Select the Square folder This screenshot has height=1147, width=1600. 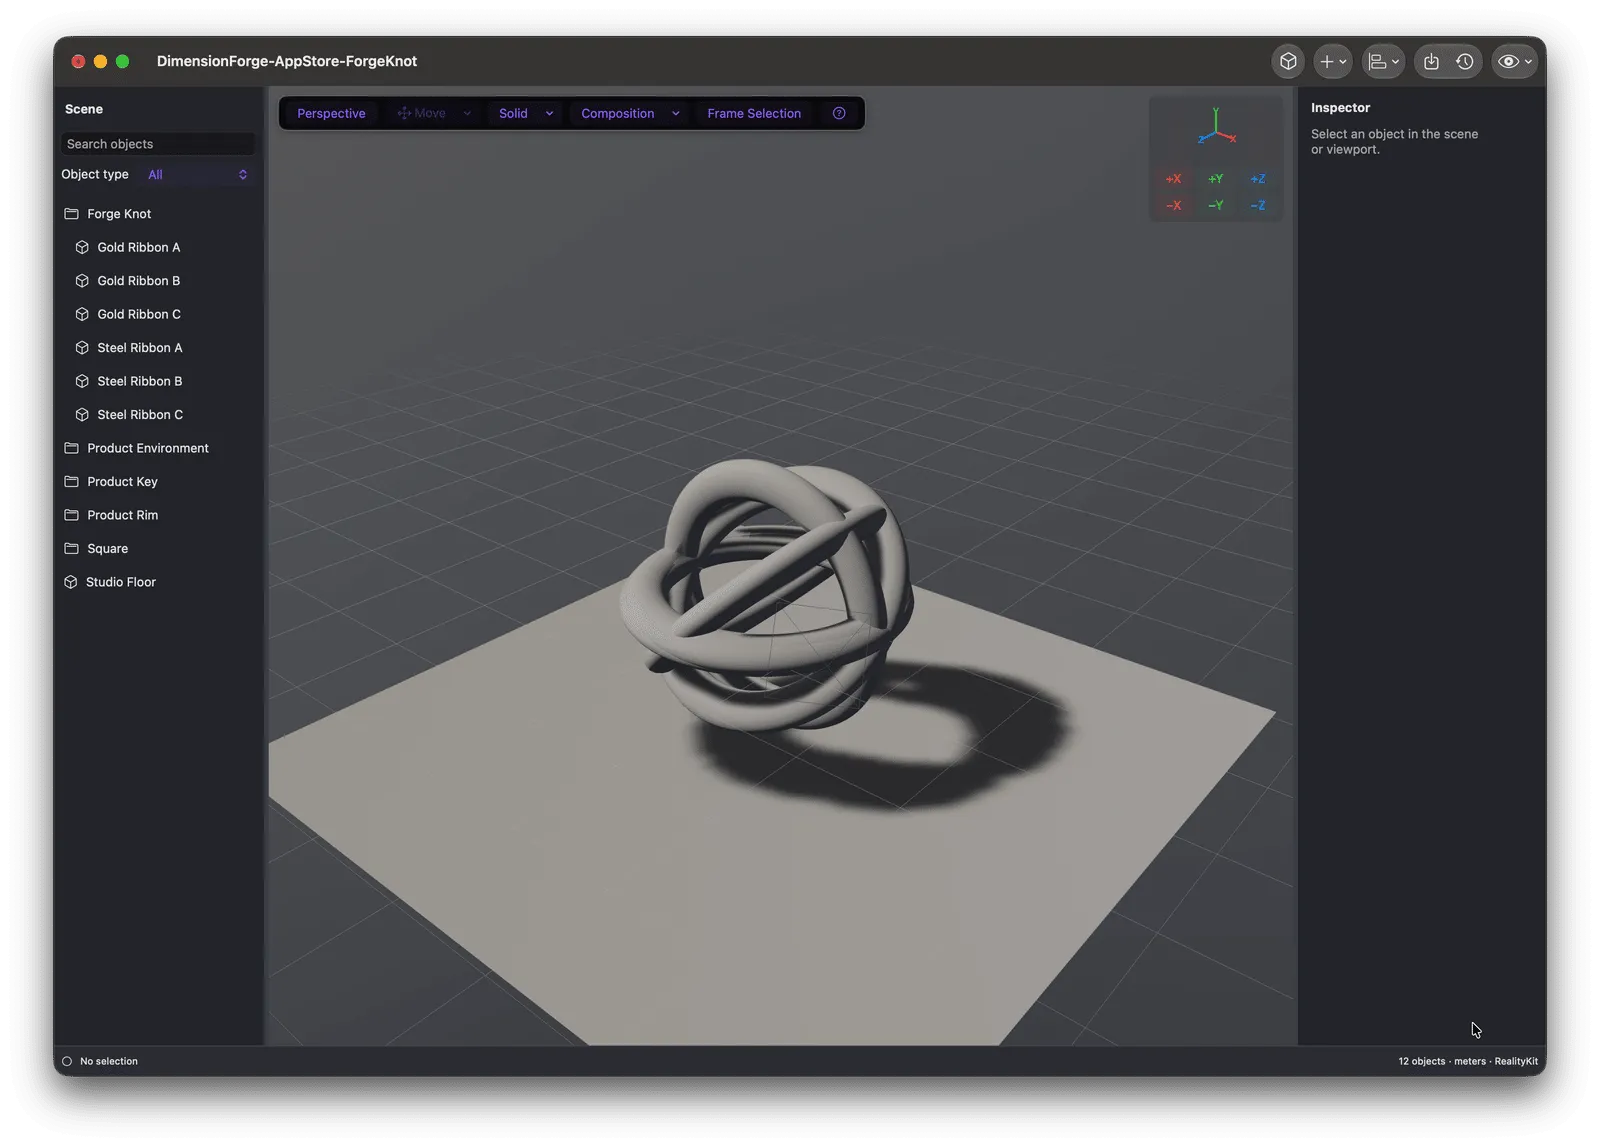click(158, 549)
